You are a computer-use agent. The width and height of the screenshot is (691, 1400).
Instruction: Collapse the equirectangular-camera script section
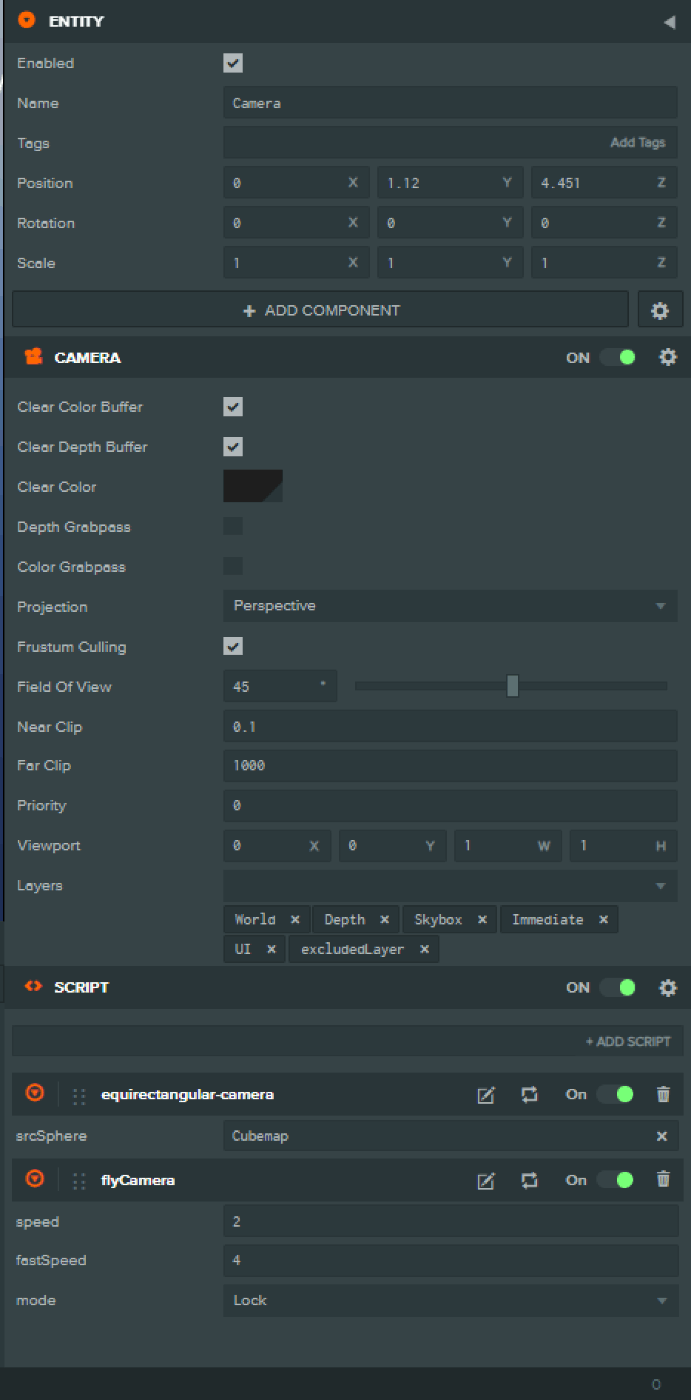point(35,1094)
